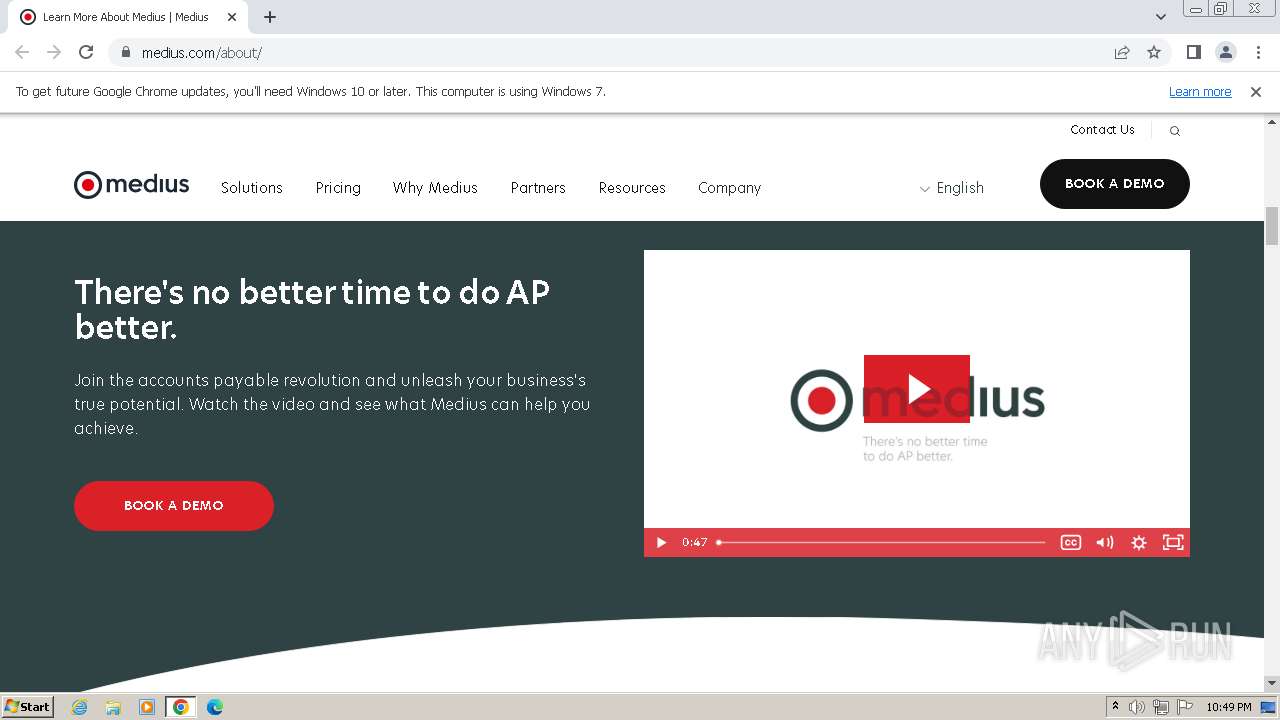This screenshot has height=720, width=1280.
Task: Toggle closed captions on the video
Action: coord(1071,542)
